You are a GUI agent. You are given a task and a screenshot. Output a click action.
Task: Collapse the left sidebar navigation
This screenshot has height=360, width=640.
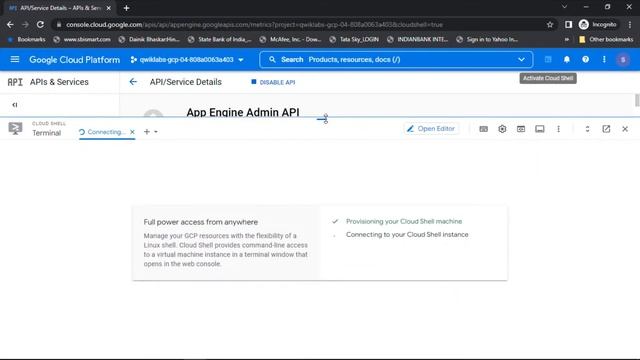(15, 105)
